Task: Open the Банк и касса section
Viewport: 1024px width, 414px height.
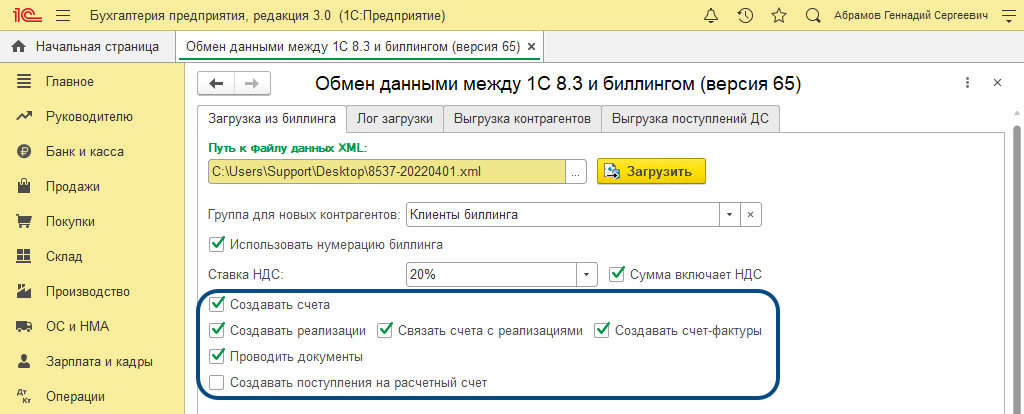Action: pyautogui.click(x=85, y=151)
